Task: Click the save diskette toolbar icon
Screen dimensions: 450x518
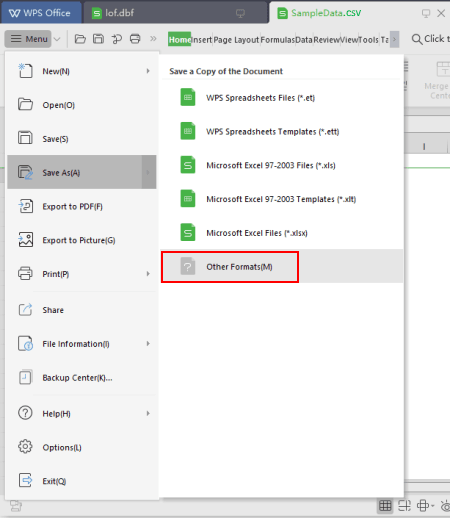Action: [98, 39]
